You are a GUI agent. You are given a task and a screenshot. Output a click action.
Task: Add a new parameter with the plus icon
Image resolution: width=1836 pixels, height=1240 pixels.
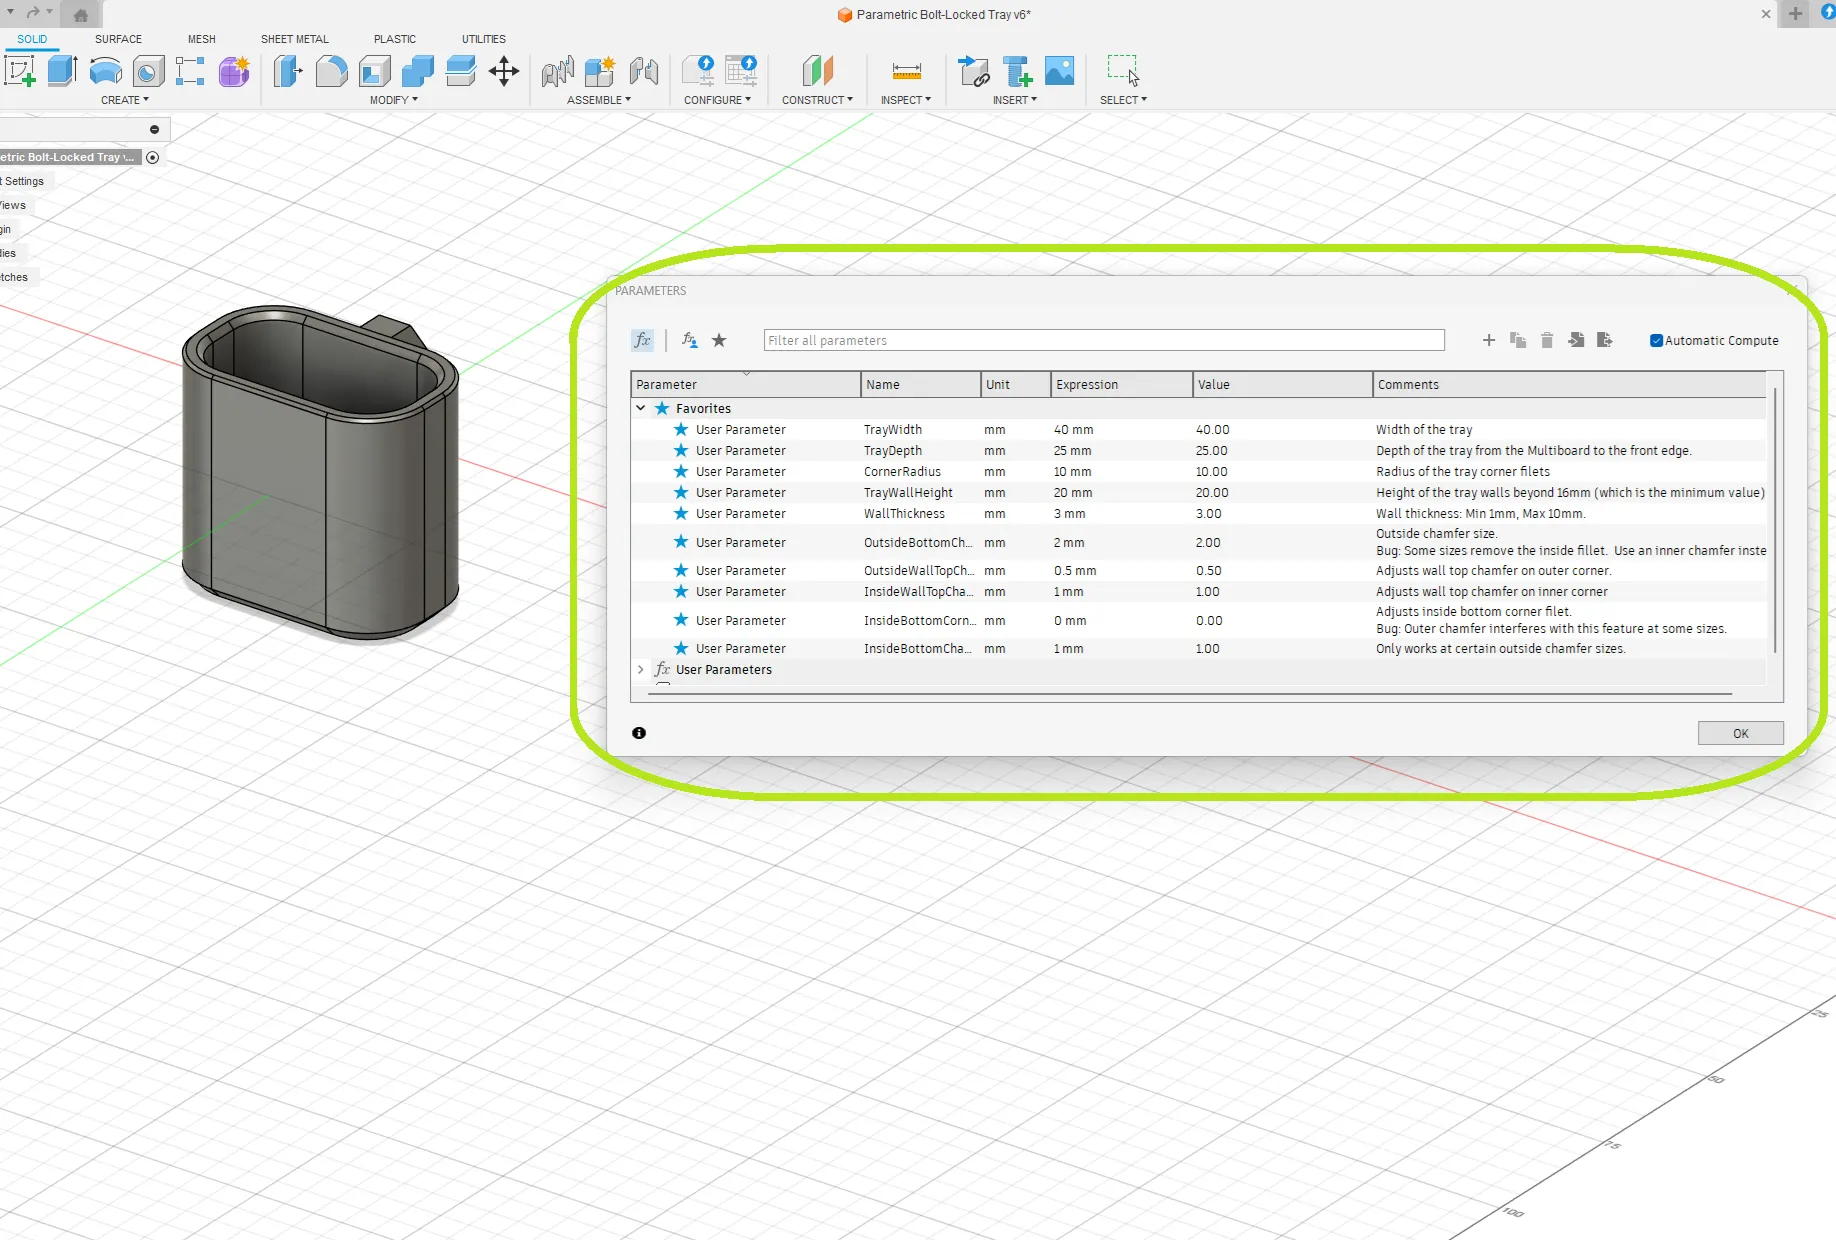[1489, 340]
